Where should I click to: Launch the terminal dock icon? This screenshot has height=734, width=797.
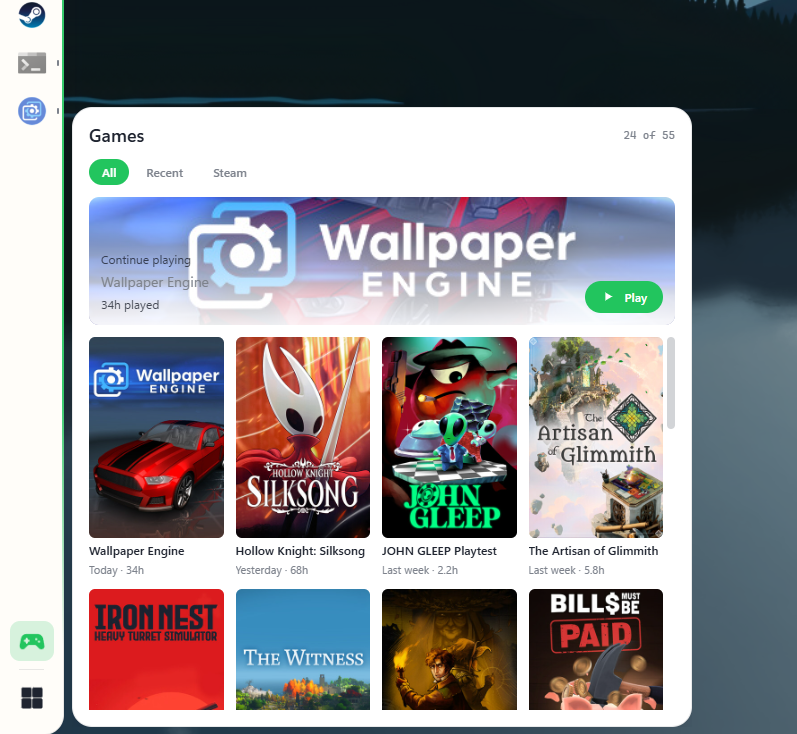click(32, 63)
